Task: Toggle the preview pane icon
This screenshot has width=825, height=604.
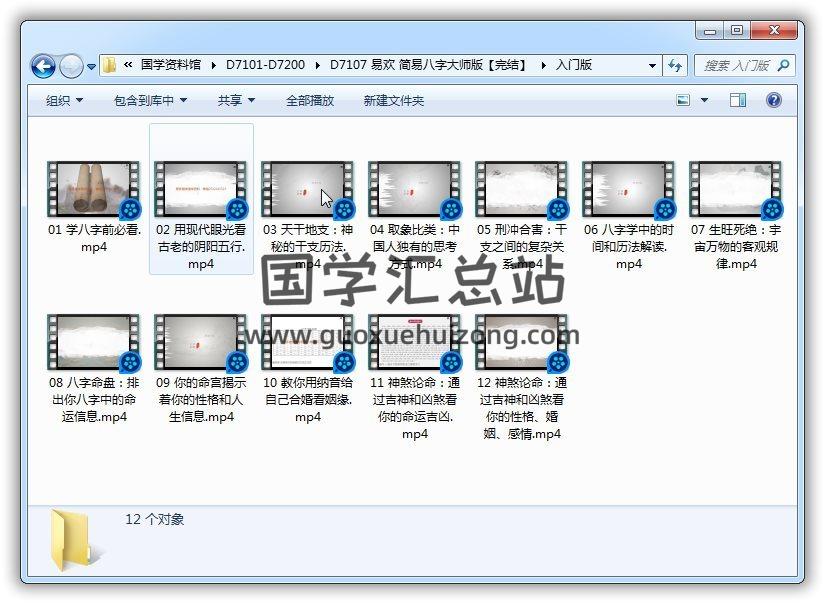Action: [738, 100]
